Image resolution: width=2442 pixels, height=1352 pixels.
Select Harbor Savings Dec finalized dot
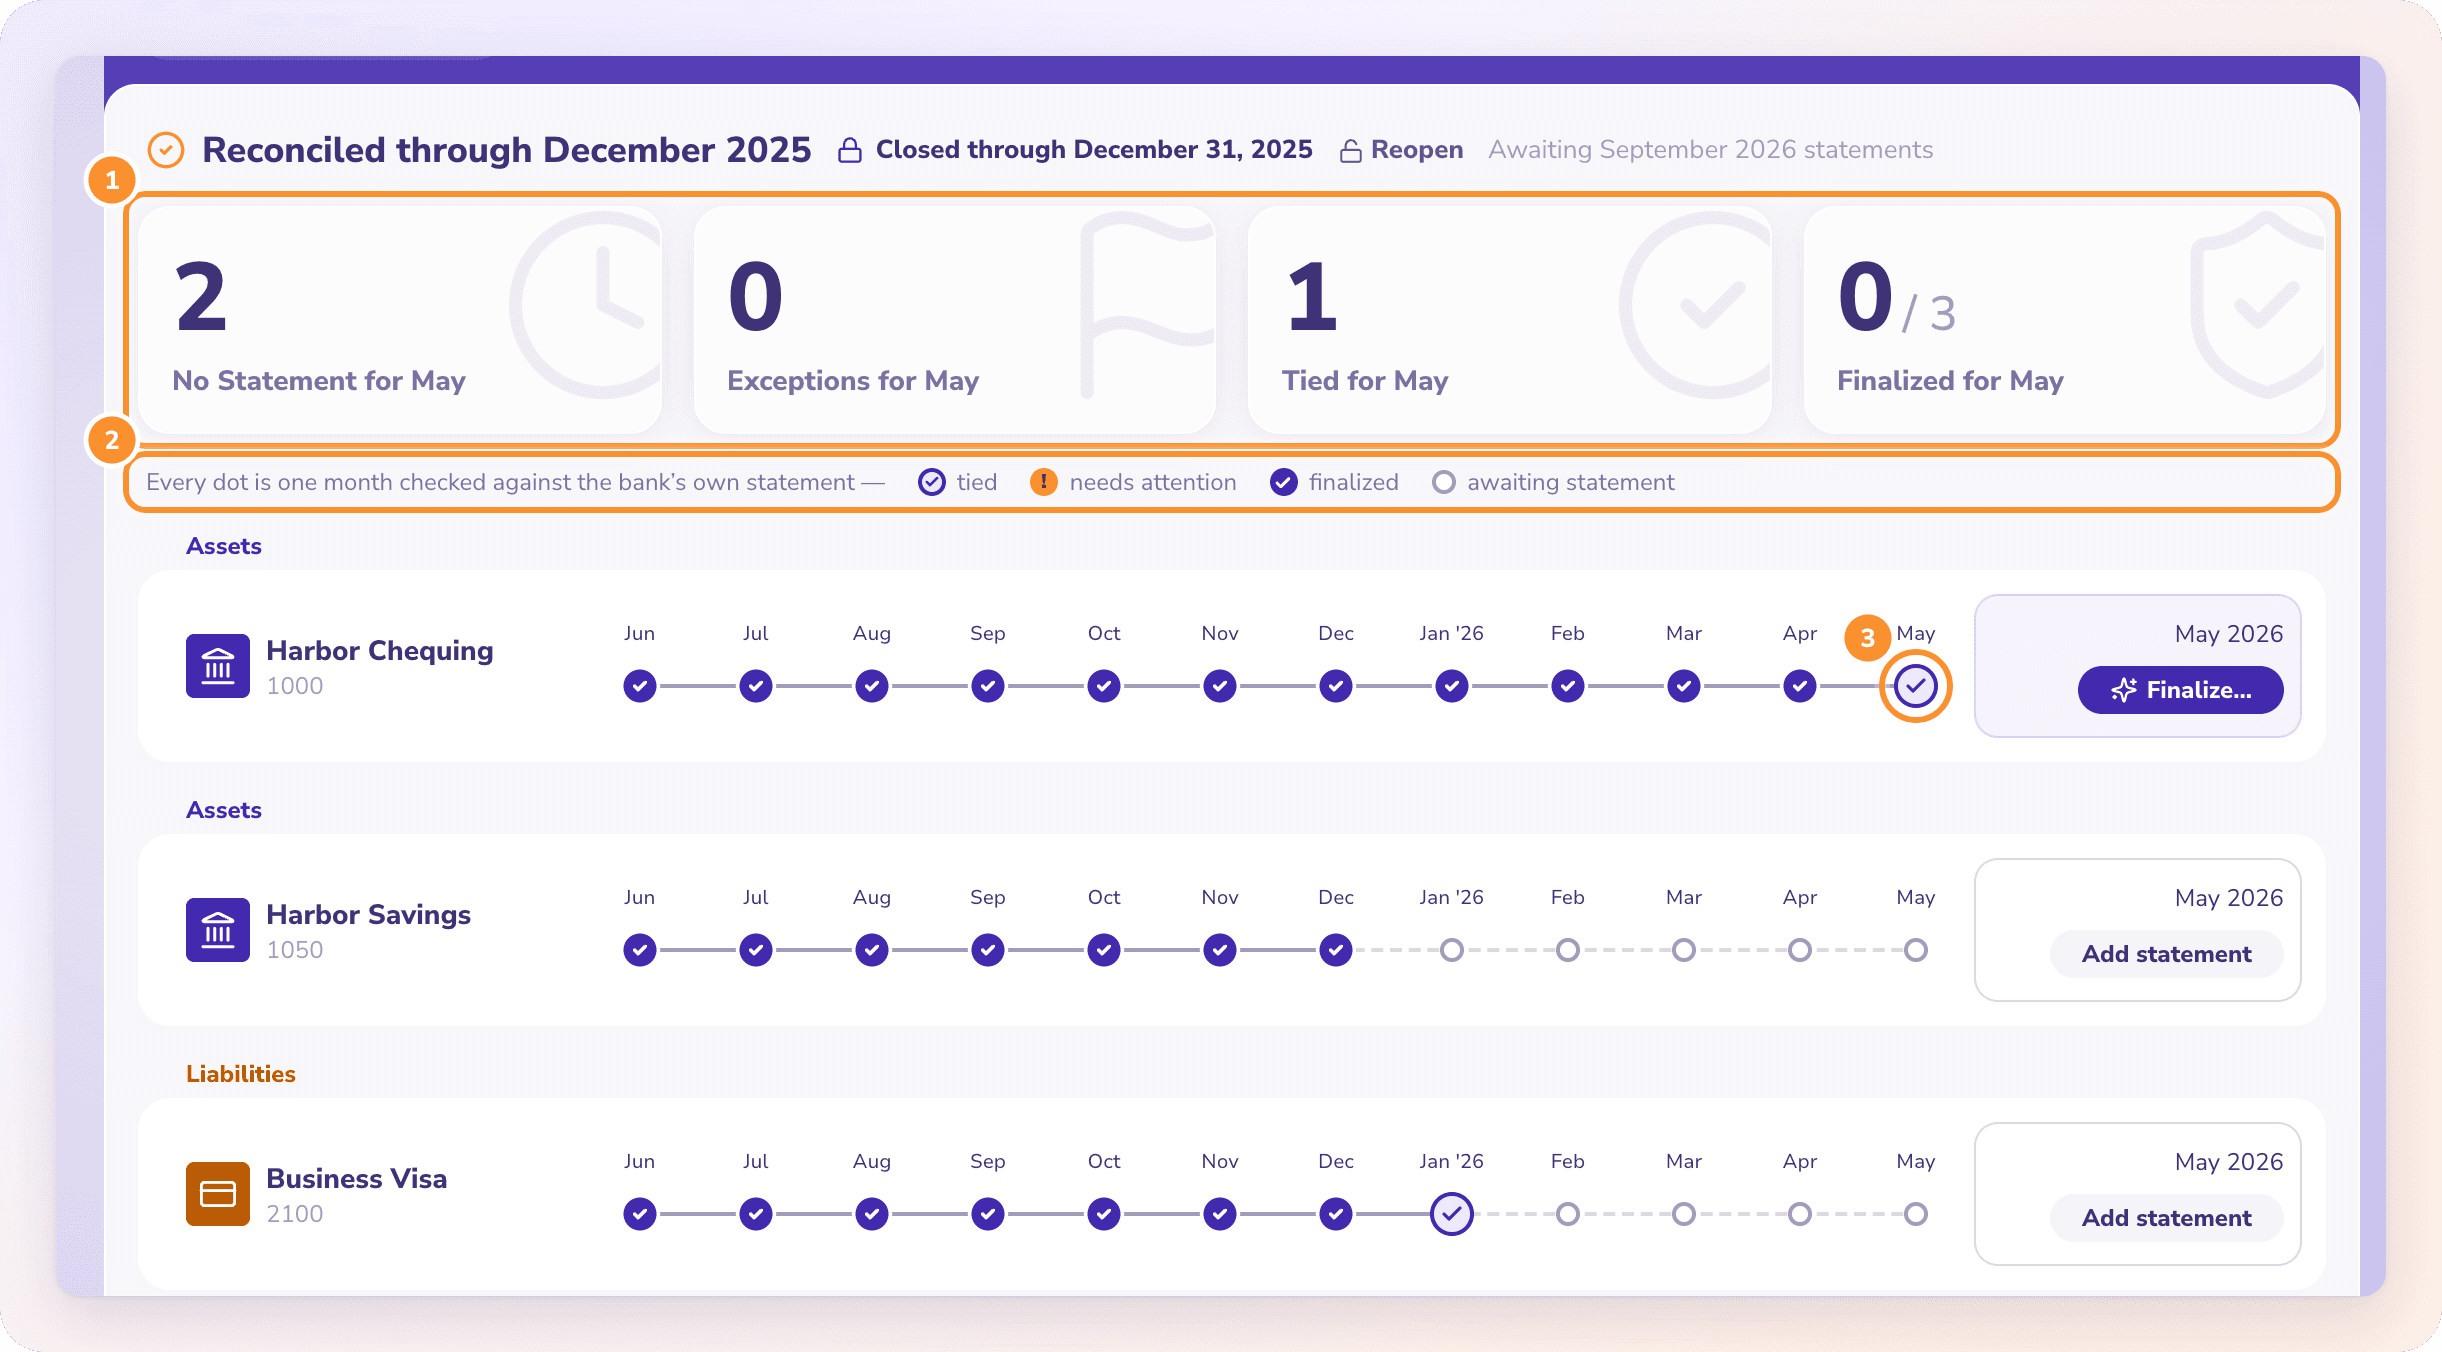click(1336, 950)
